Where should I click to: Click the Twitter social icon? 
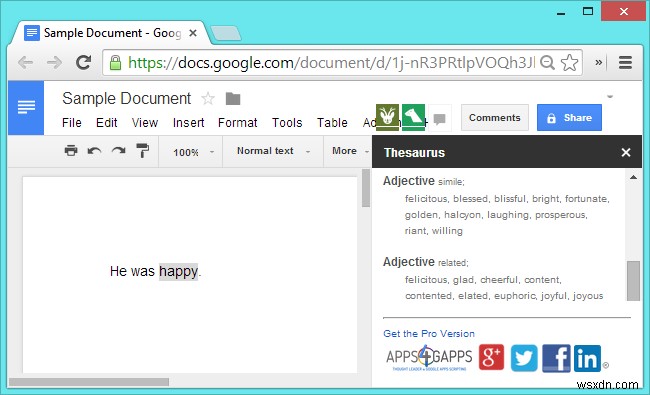click(524, 358)
